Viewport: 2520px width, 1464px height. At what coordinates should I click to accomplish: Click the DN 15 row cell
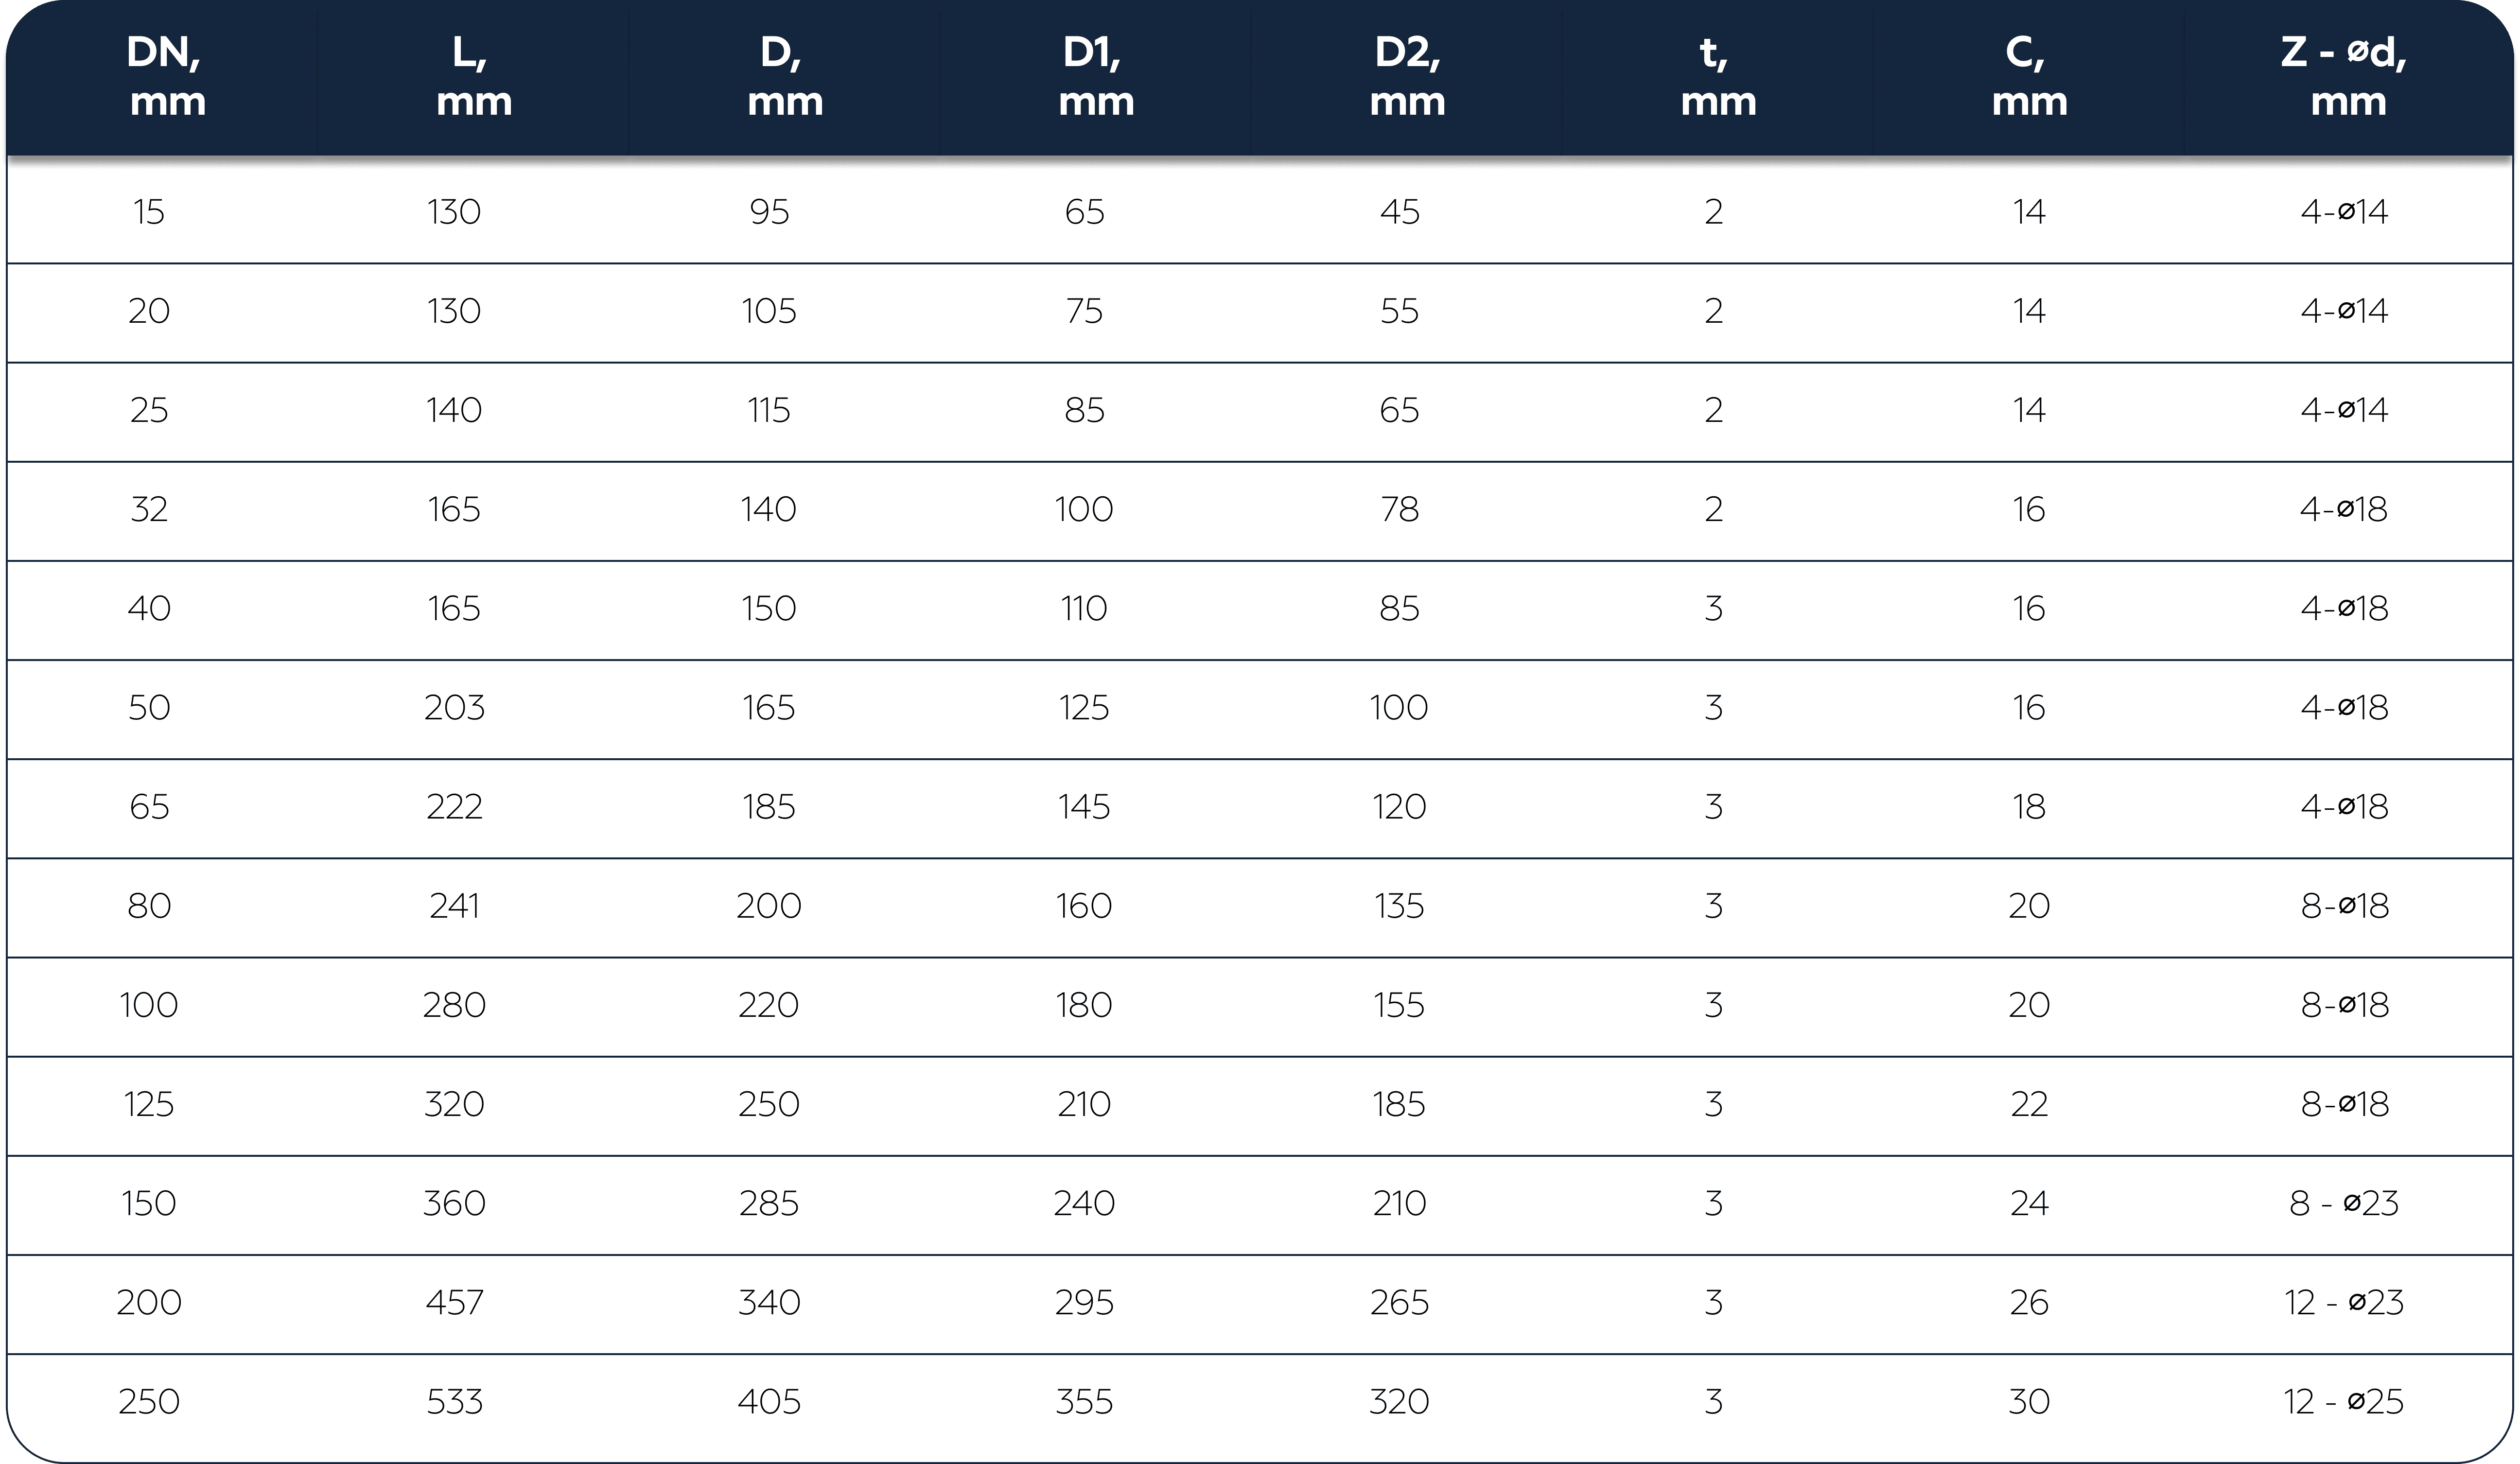point(149,212)
